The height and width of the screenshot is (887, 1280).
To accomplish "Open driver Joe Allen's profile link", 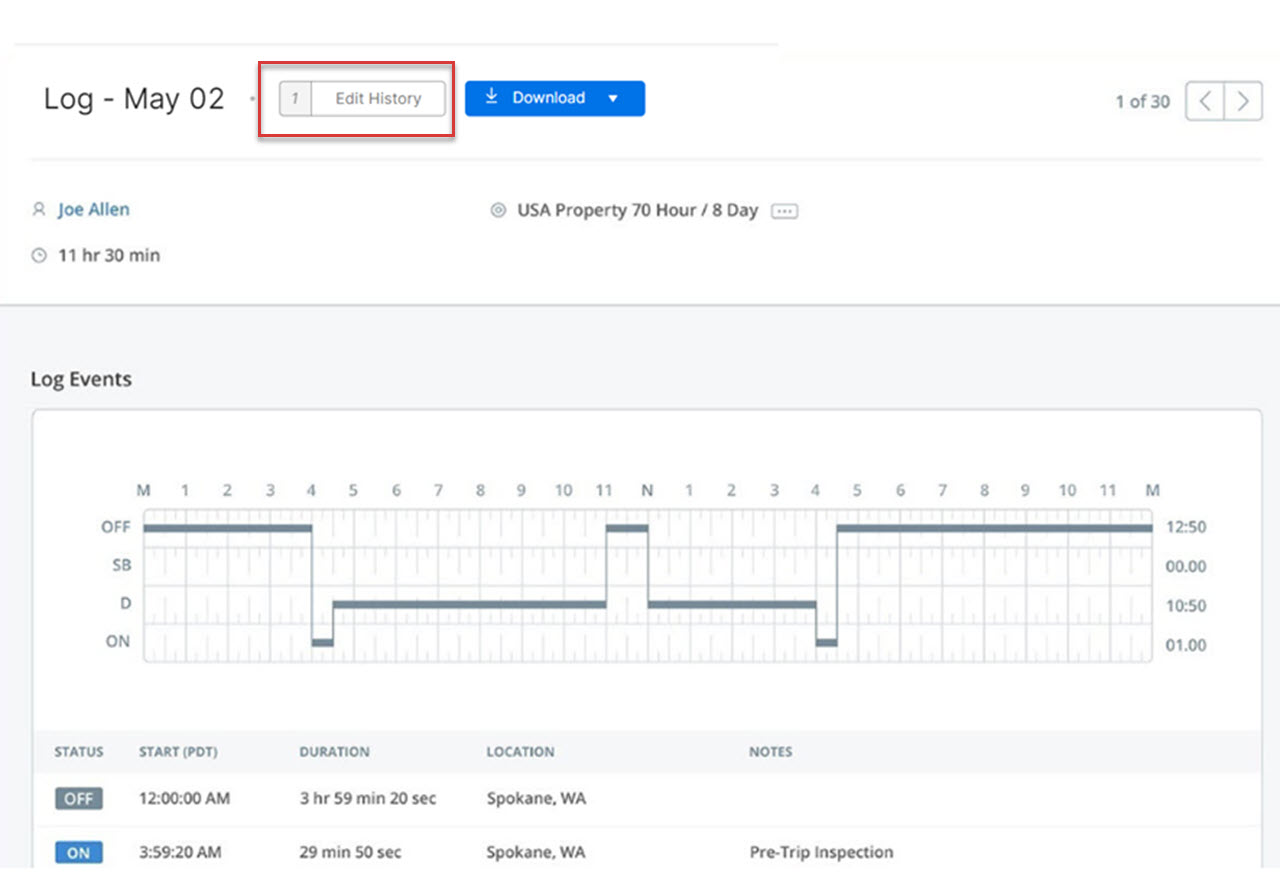I will [x=93, y=210].
